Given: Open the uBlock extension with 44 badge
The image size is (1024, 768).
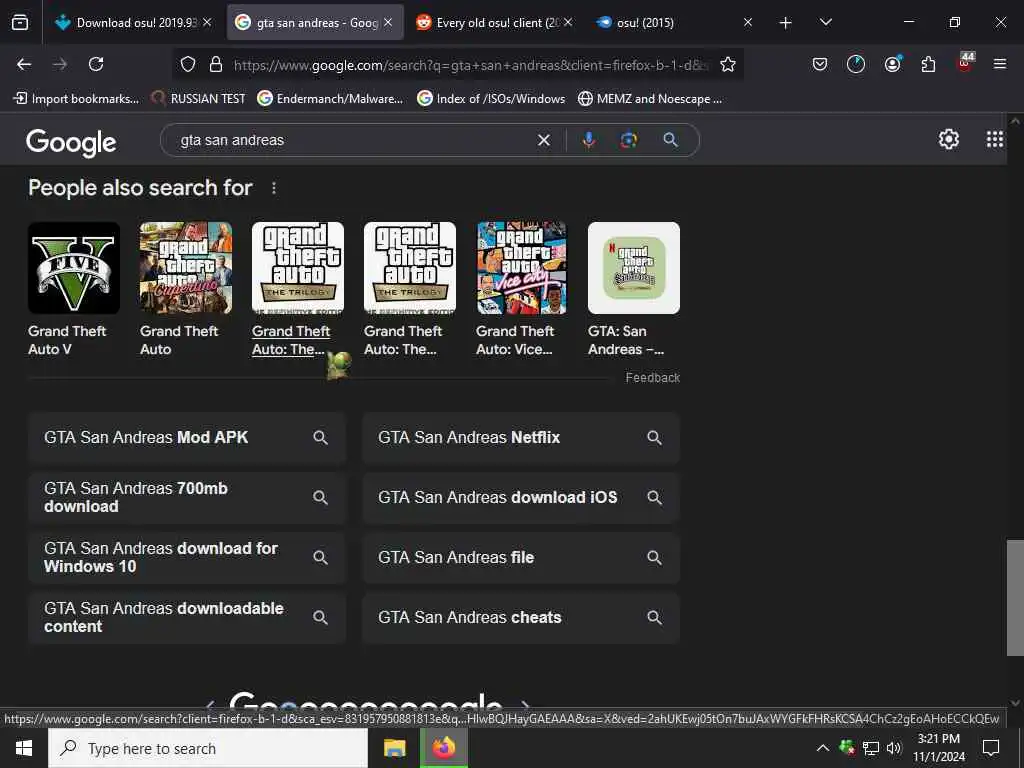Looking at the screenshot, I should pos(965,63).
